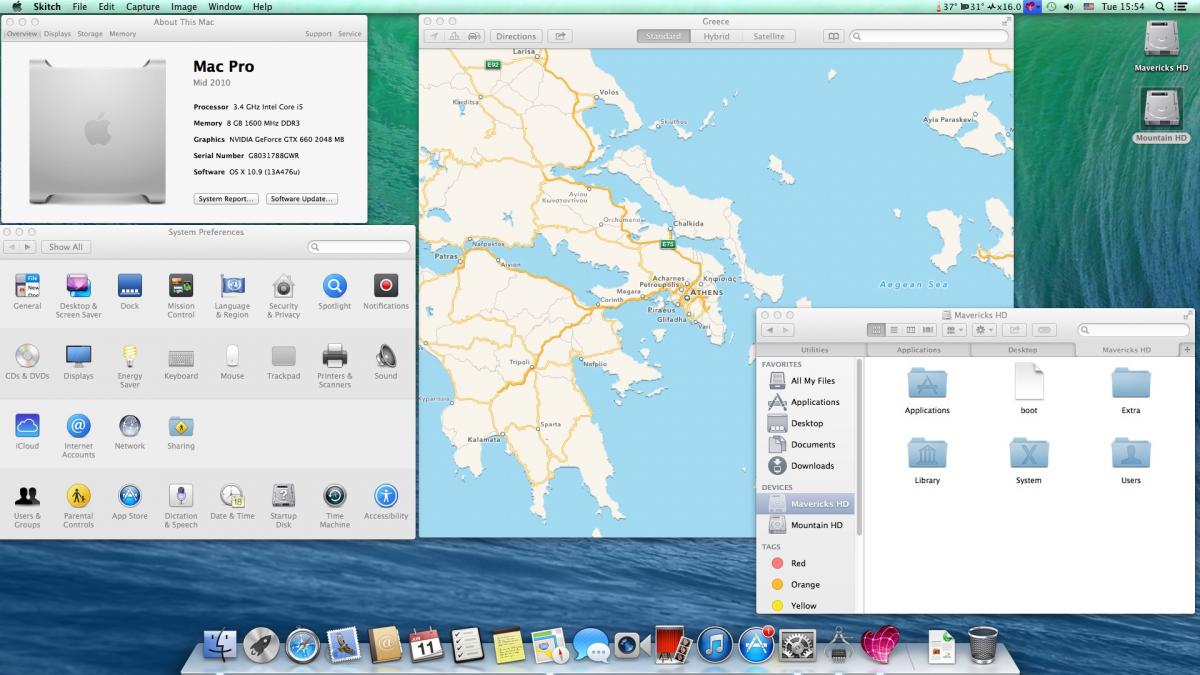Screen dimensions: 1200x675
Task: Select the Utilities tab in Finder
Action: point(814,350)
